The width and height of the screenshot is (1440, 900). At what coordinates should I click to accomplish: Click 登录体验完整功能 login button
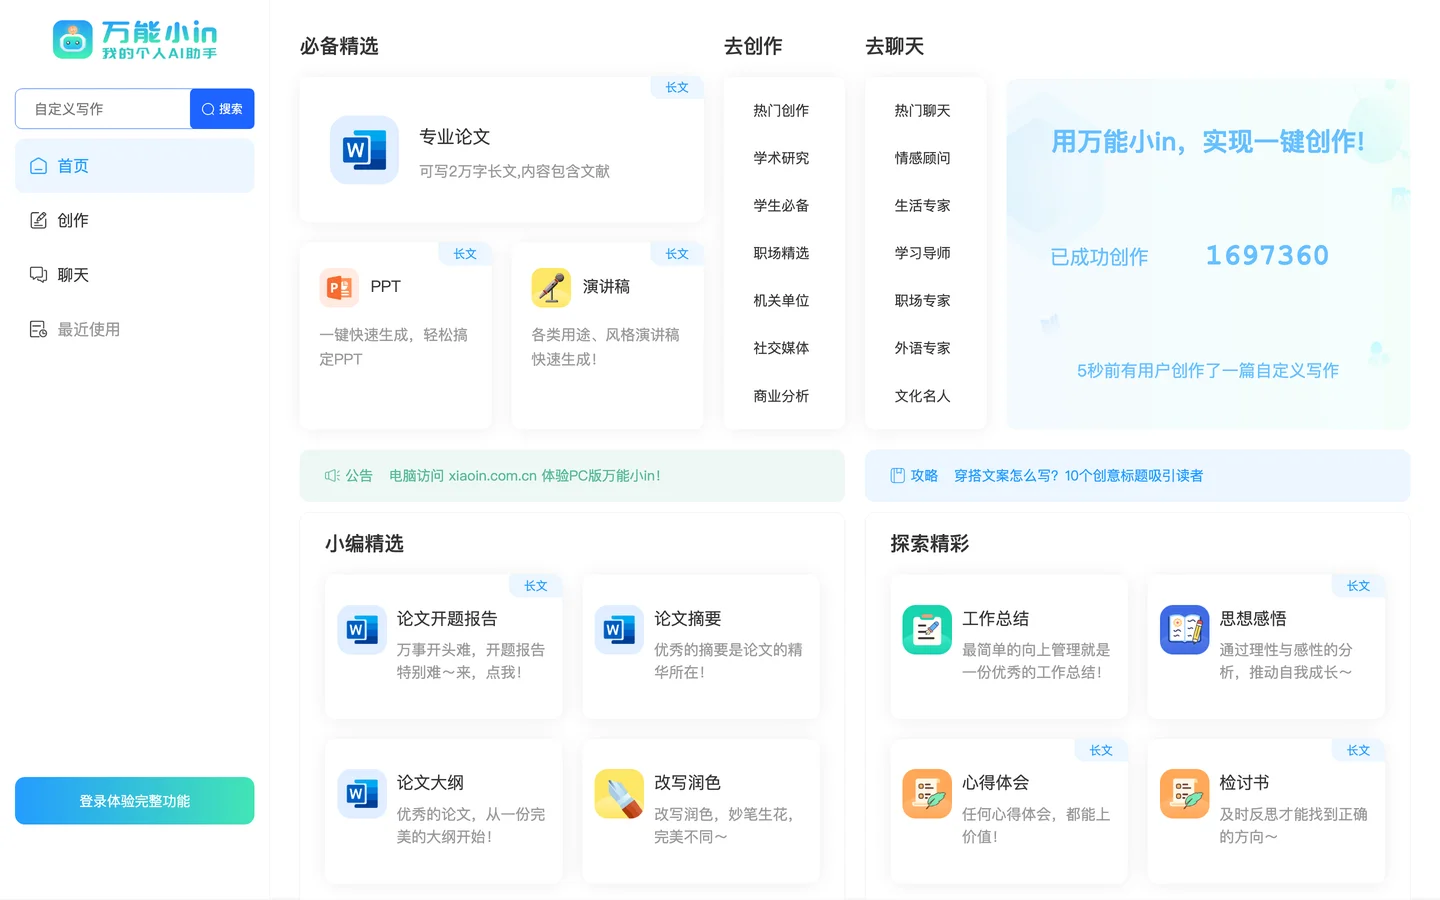pyautogui.click(x=135, y=801)
